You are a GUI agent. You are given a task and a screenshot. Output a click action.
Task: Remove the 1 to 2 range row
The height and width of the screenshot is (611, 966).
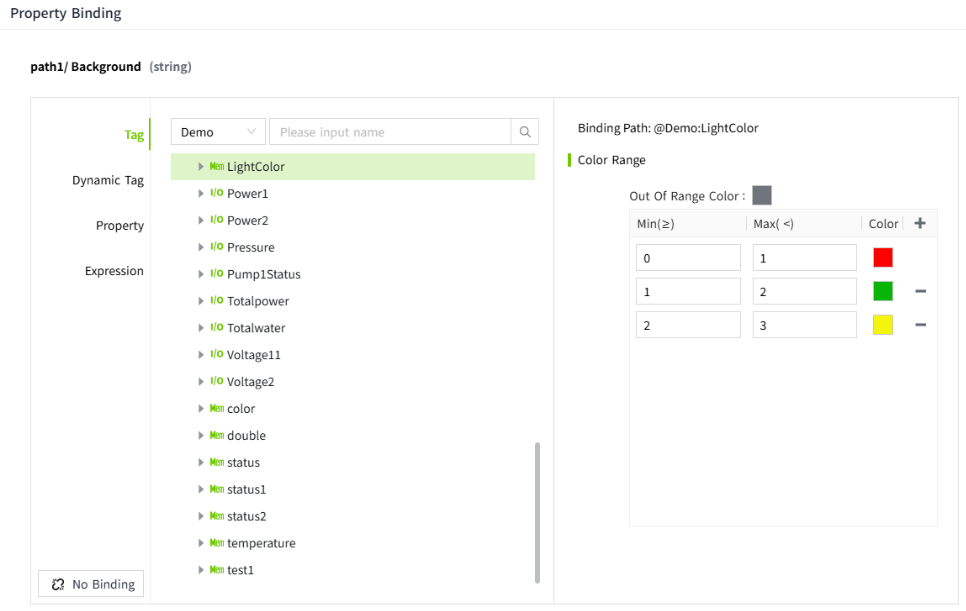pos(920,291)
